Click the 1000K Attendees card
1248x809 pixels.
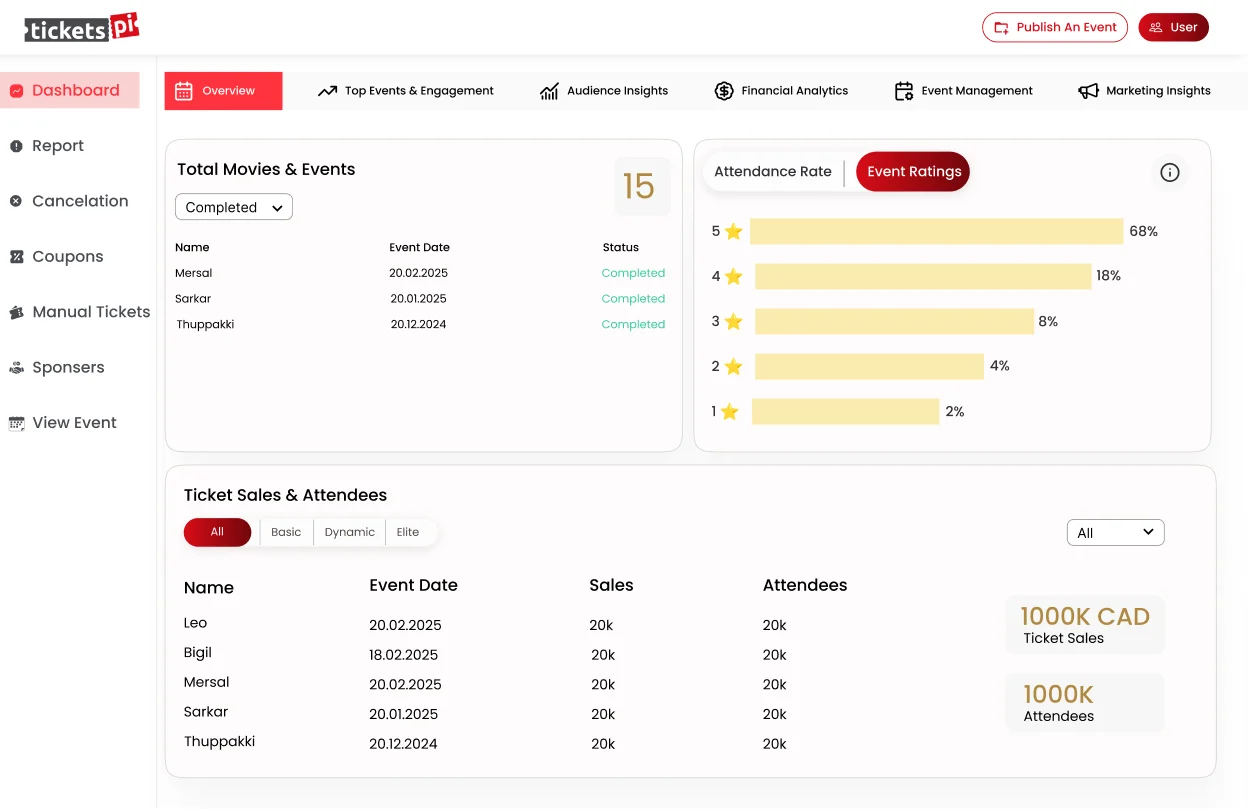pyautogui.click(x=1085, y=703)
